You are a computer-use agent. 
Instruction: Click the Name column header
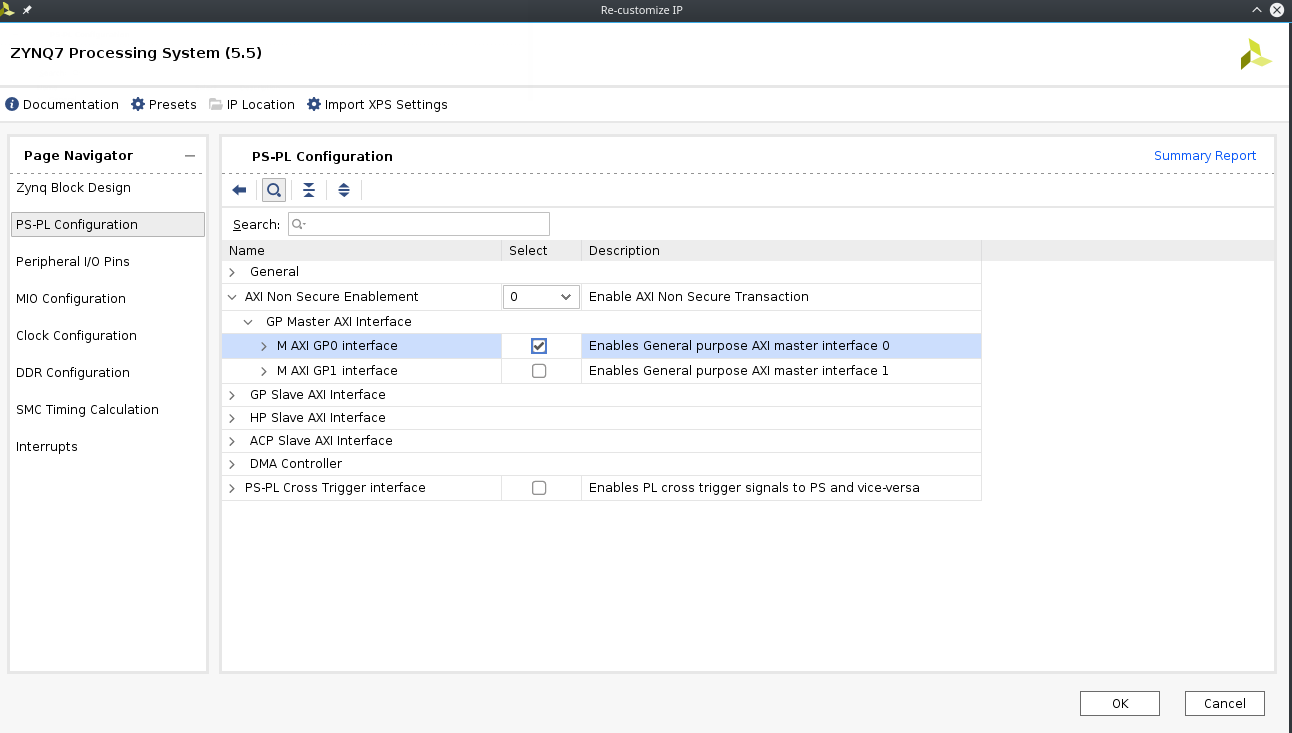tap(361, 251)
